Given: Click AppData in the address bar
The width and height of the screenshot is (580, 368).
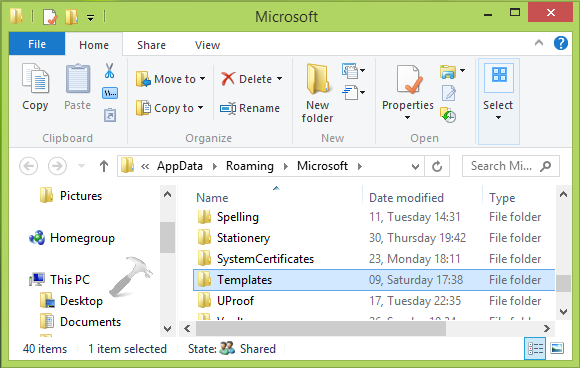Looking at the screenshot, I should pos(180,166).
